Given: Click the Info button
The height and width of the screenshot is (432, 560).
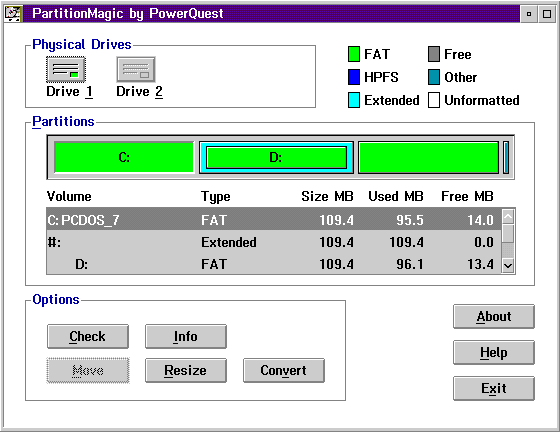Looking at the screenshot, I should click(186, 336).
